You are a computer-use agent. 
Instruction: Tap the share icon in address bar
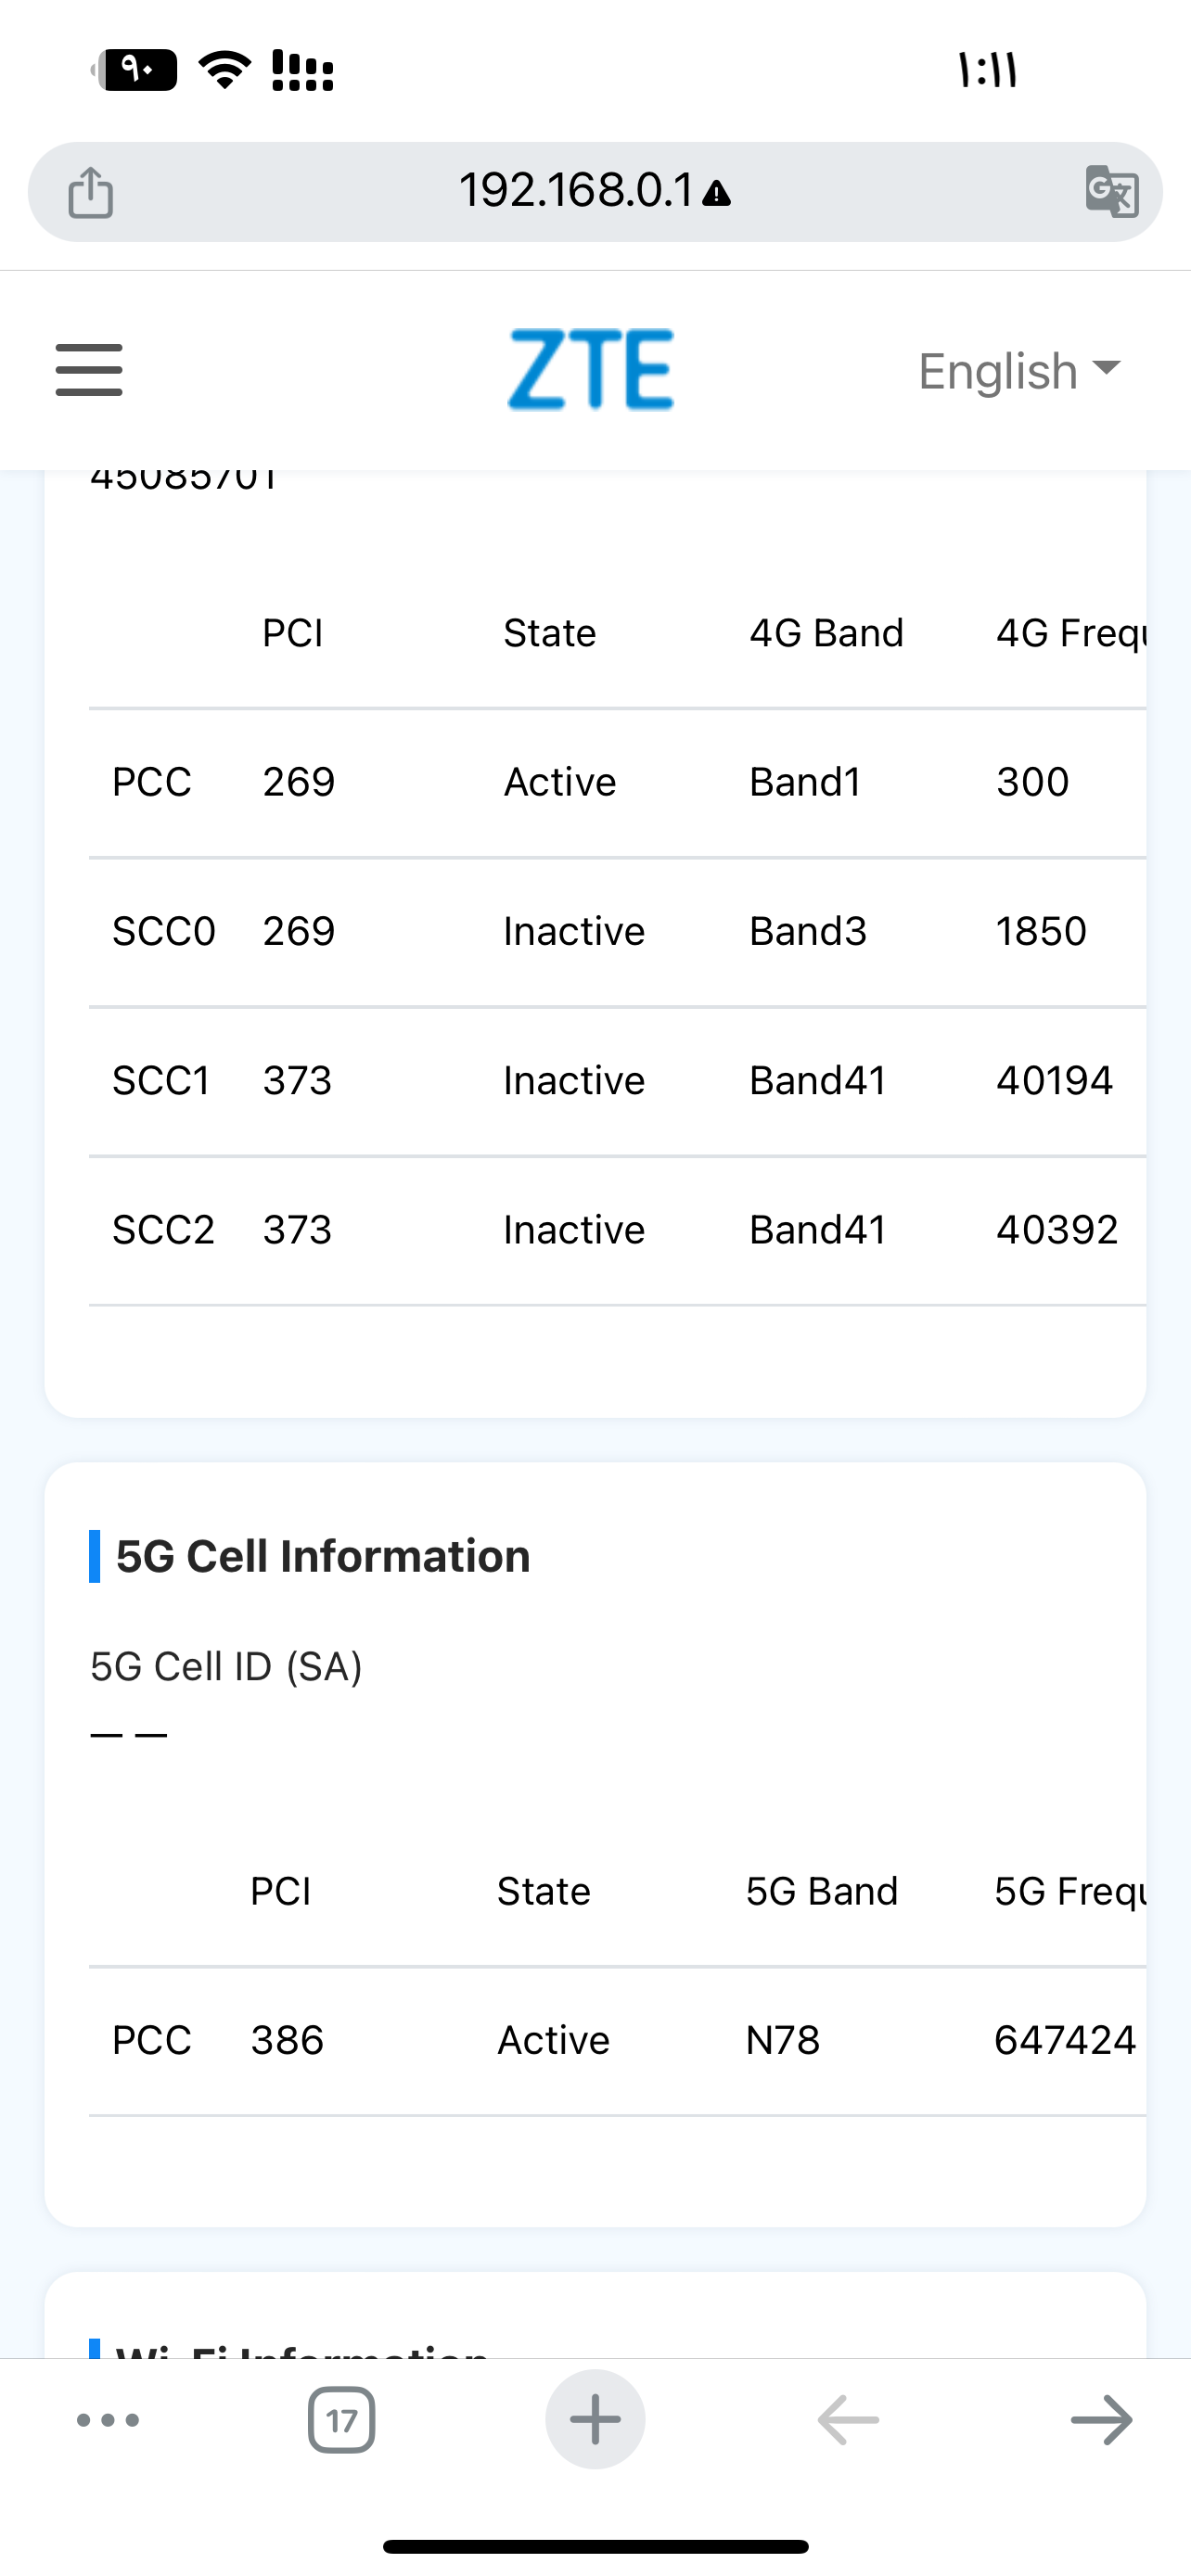pyautogui.click(x=90, y=191)
